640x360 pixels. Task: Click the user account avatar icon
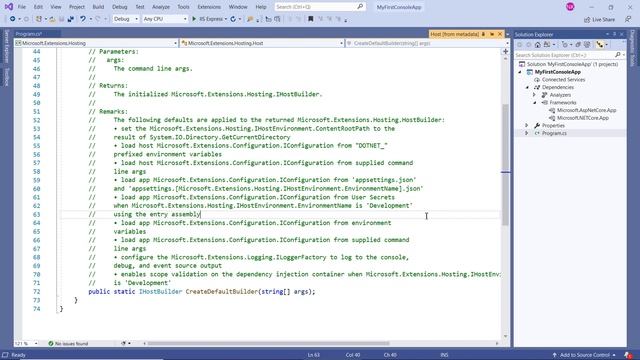(x=570, y=7)
